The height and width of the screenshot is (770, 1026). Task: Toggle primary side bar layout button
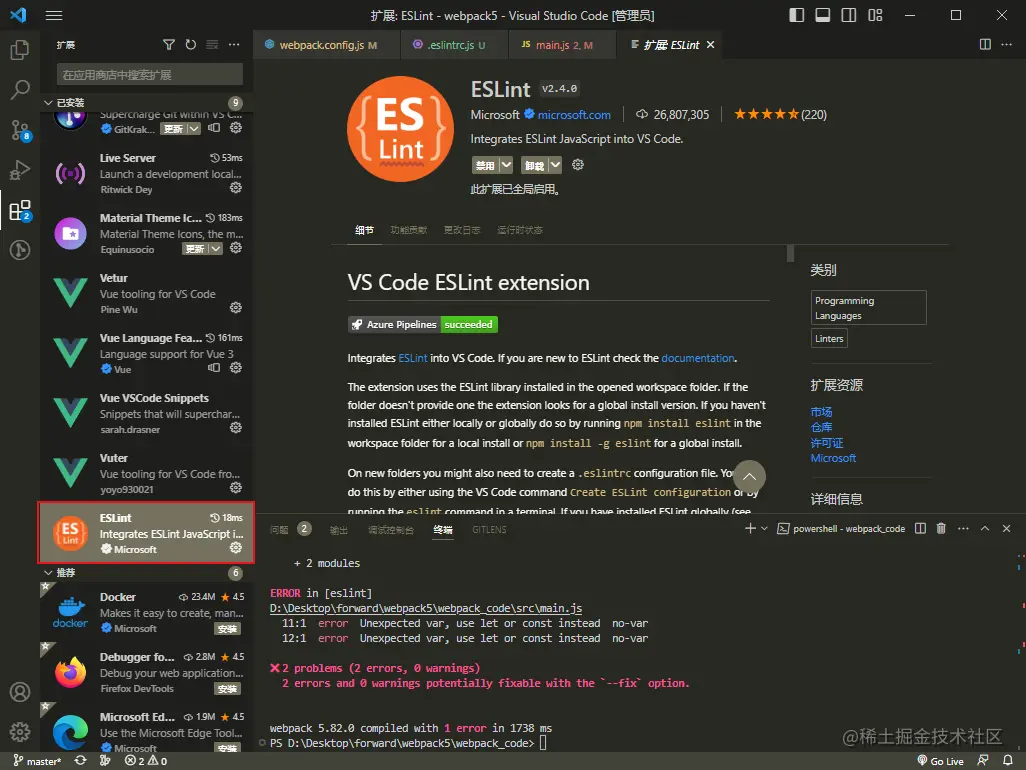coord(796,15)
